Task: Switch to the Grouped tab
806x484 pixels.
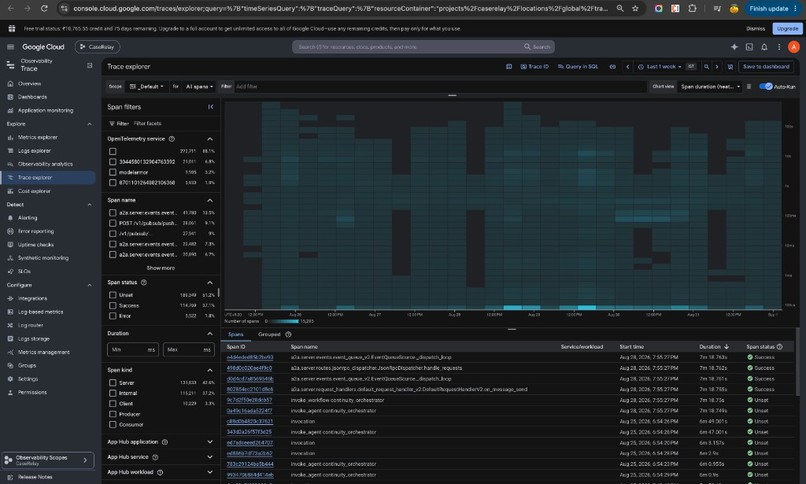Action: pyautogui.click(x=269, y=334)
